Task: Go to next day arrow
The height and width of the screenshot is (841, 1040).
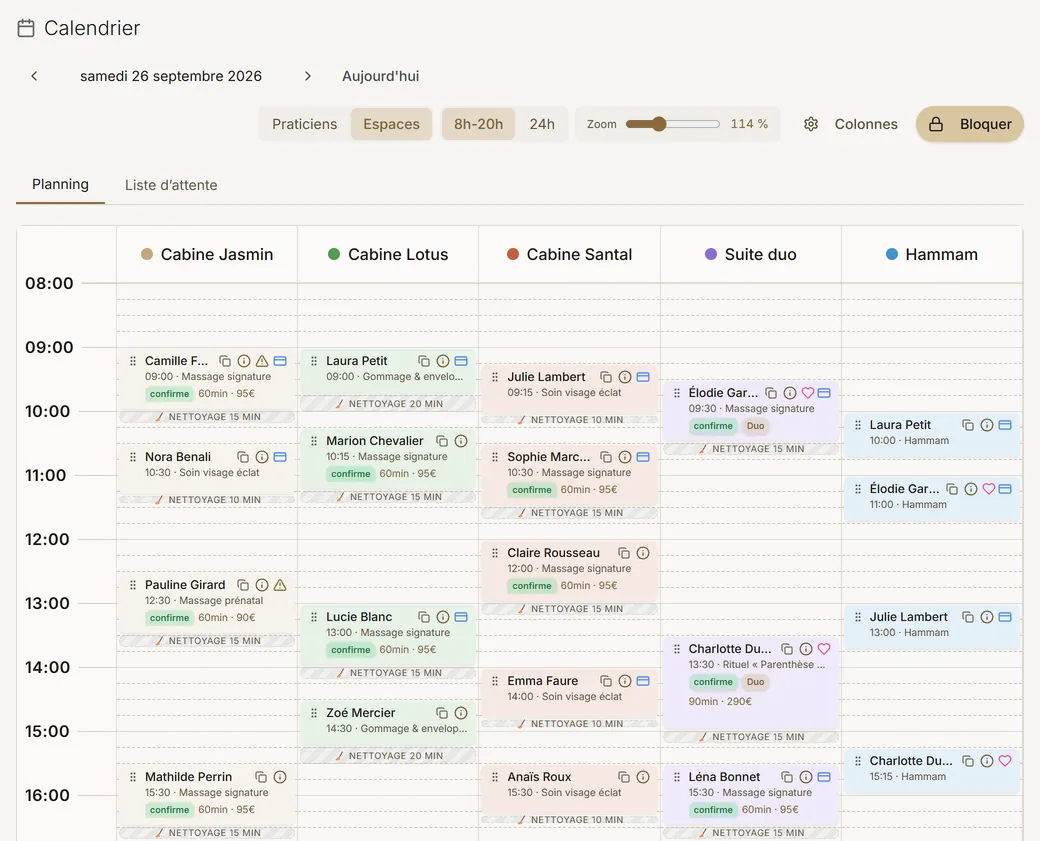Action: pyautogui.click(x=308, y=76)
